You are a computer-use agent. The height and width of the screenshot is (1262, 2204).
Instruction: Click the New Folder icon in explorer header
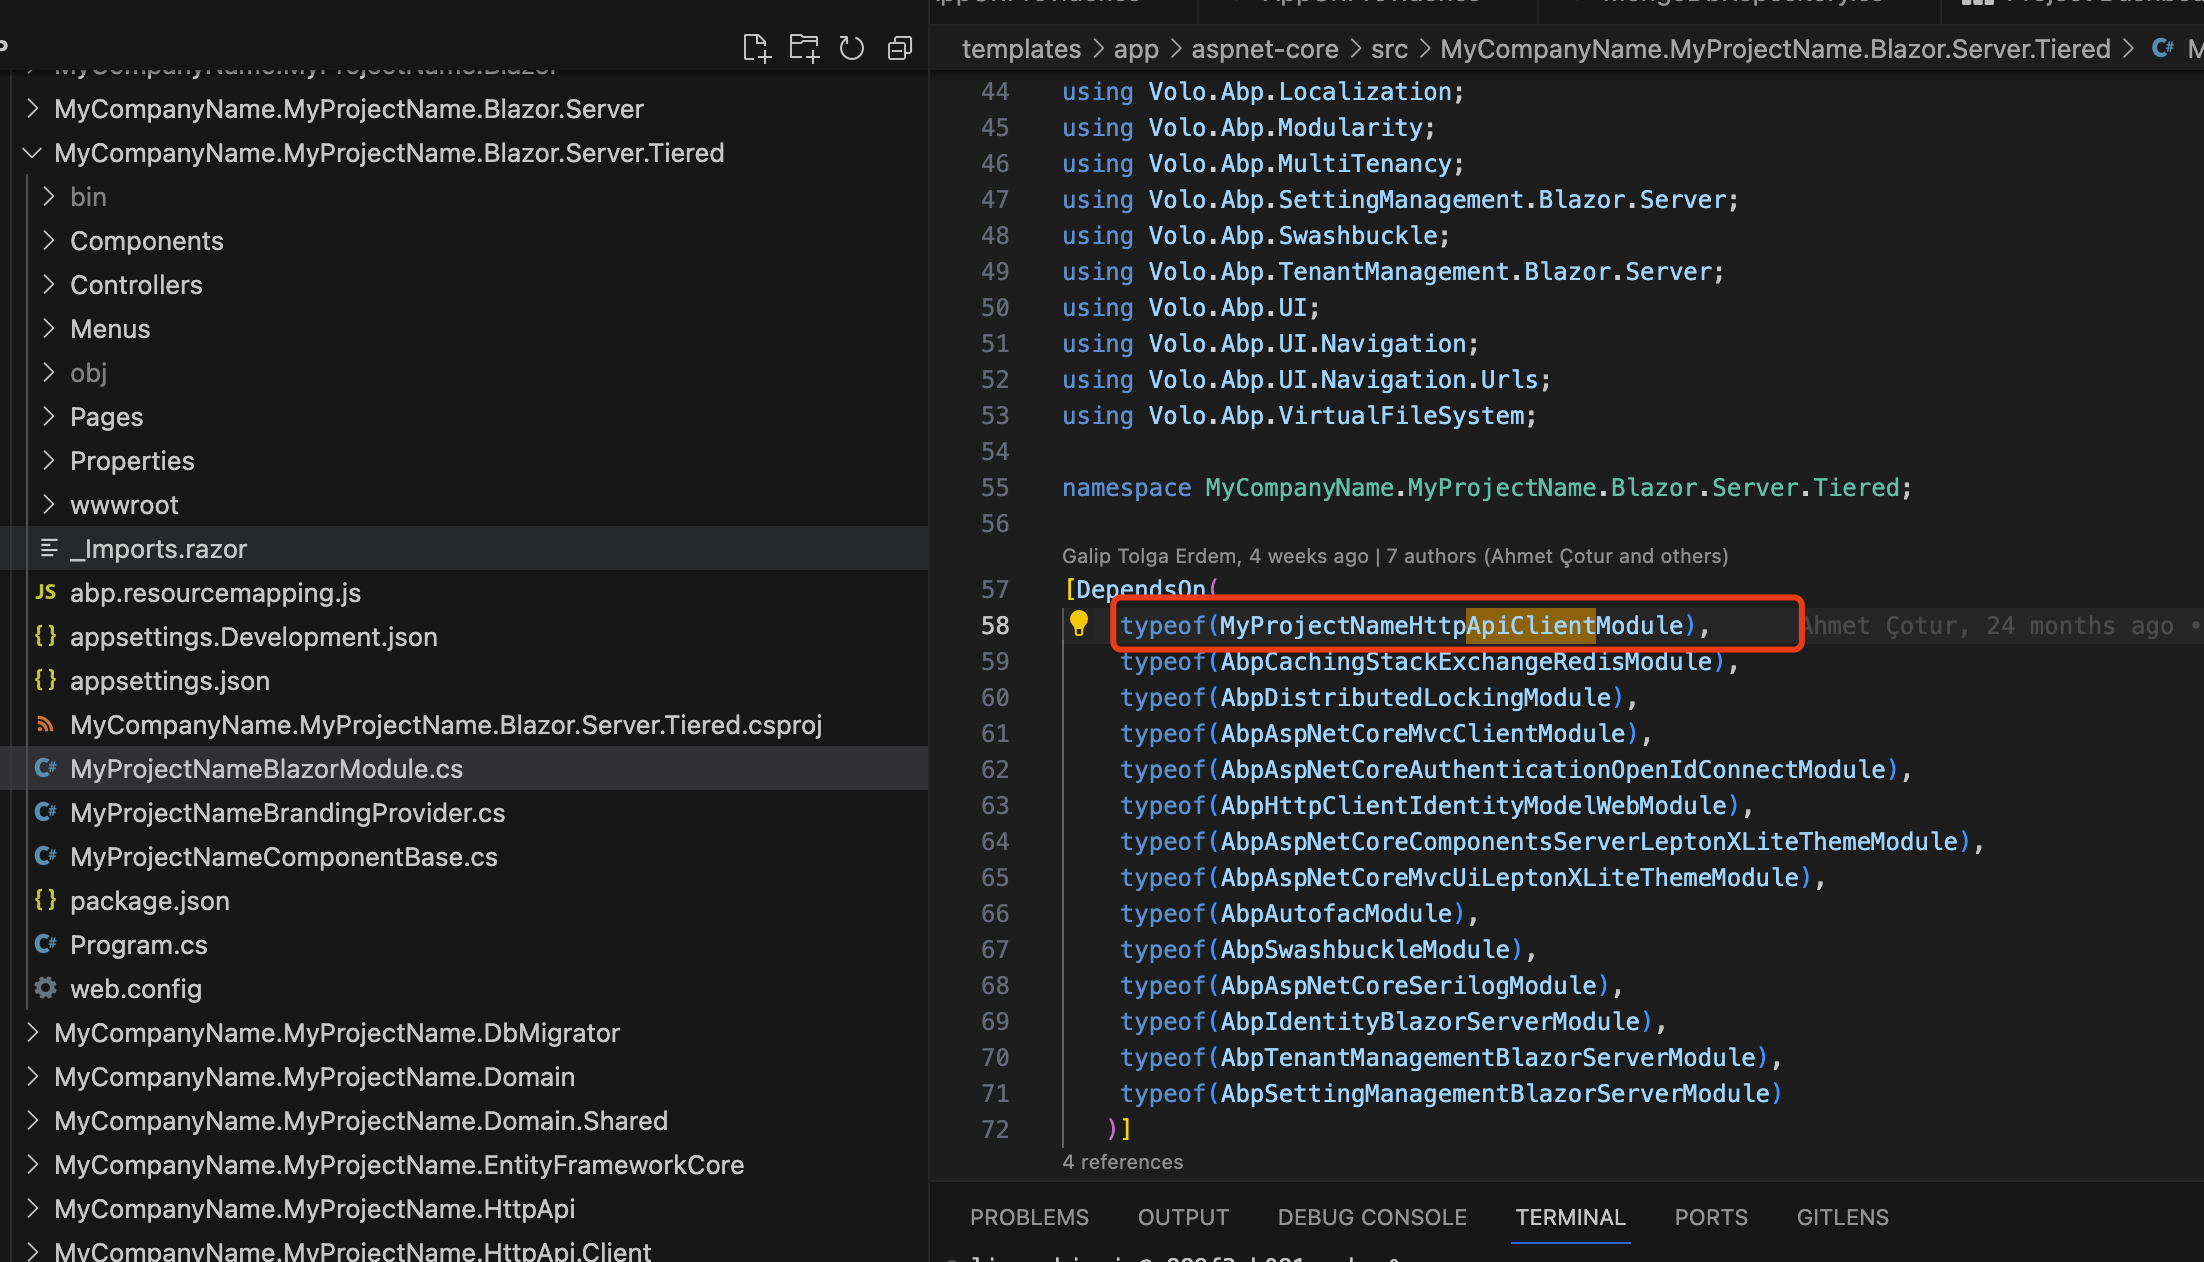[804, 48]
